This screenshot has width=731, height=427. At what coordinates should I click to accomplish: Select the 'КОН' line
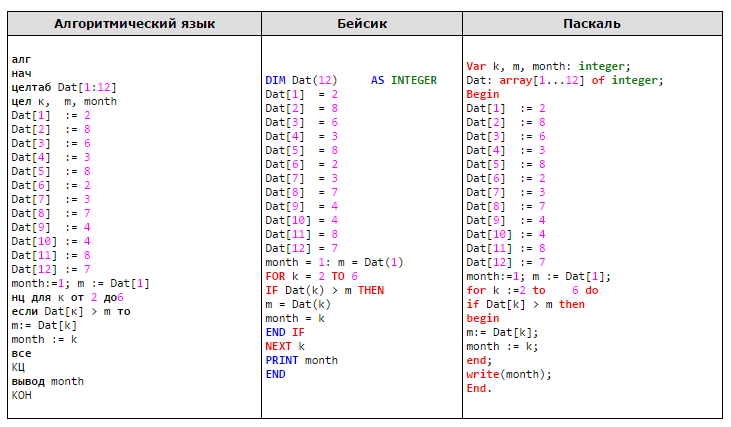point(21,395)
